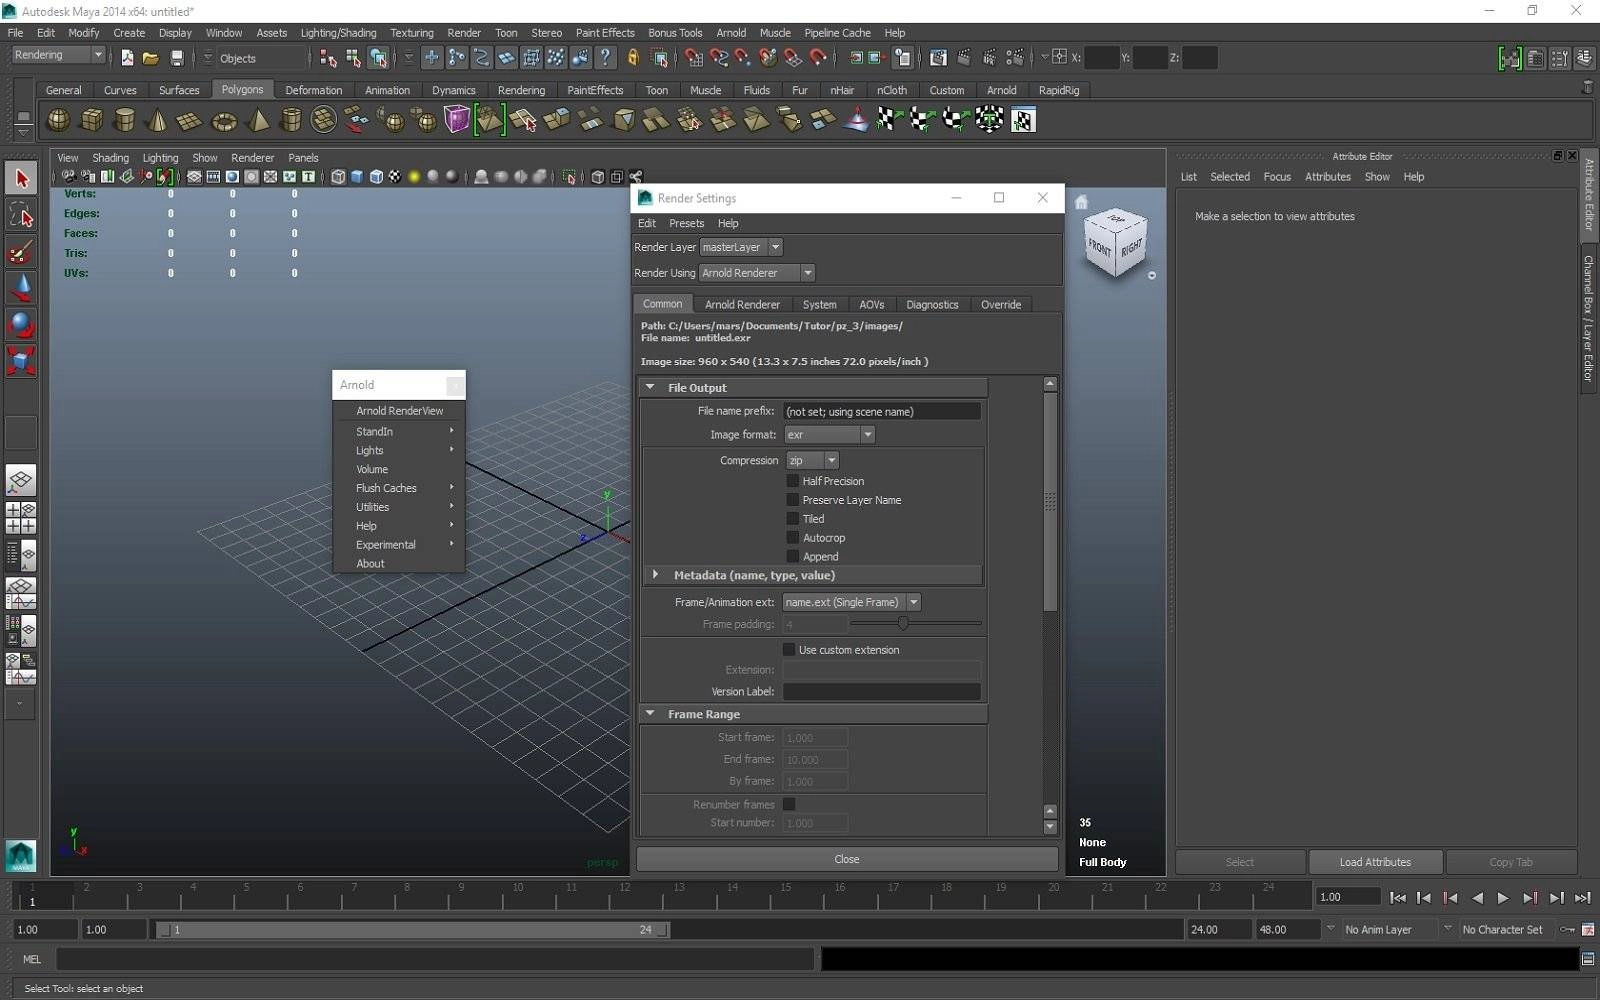
Task: Click the File name prefix field
Action: 881,411
